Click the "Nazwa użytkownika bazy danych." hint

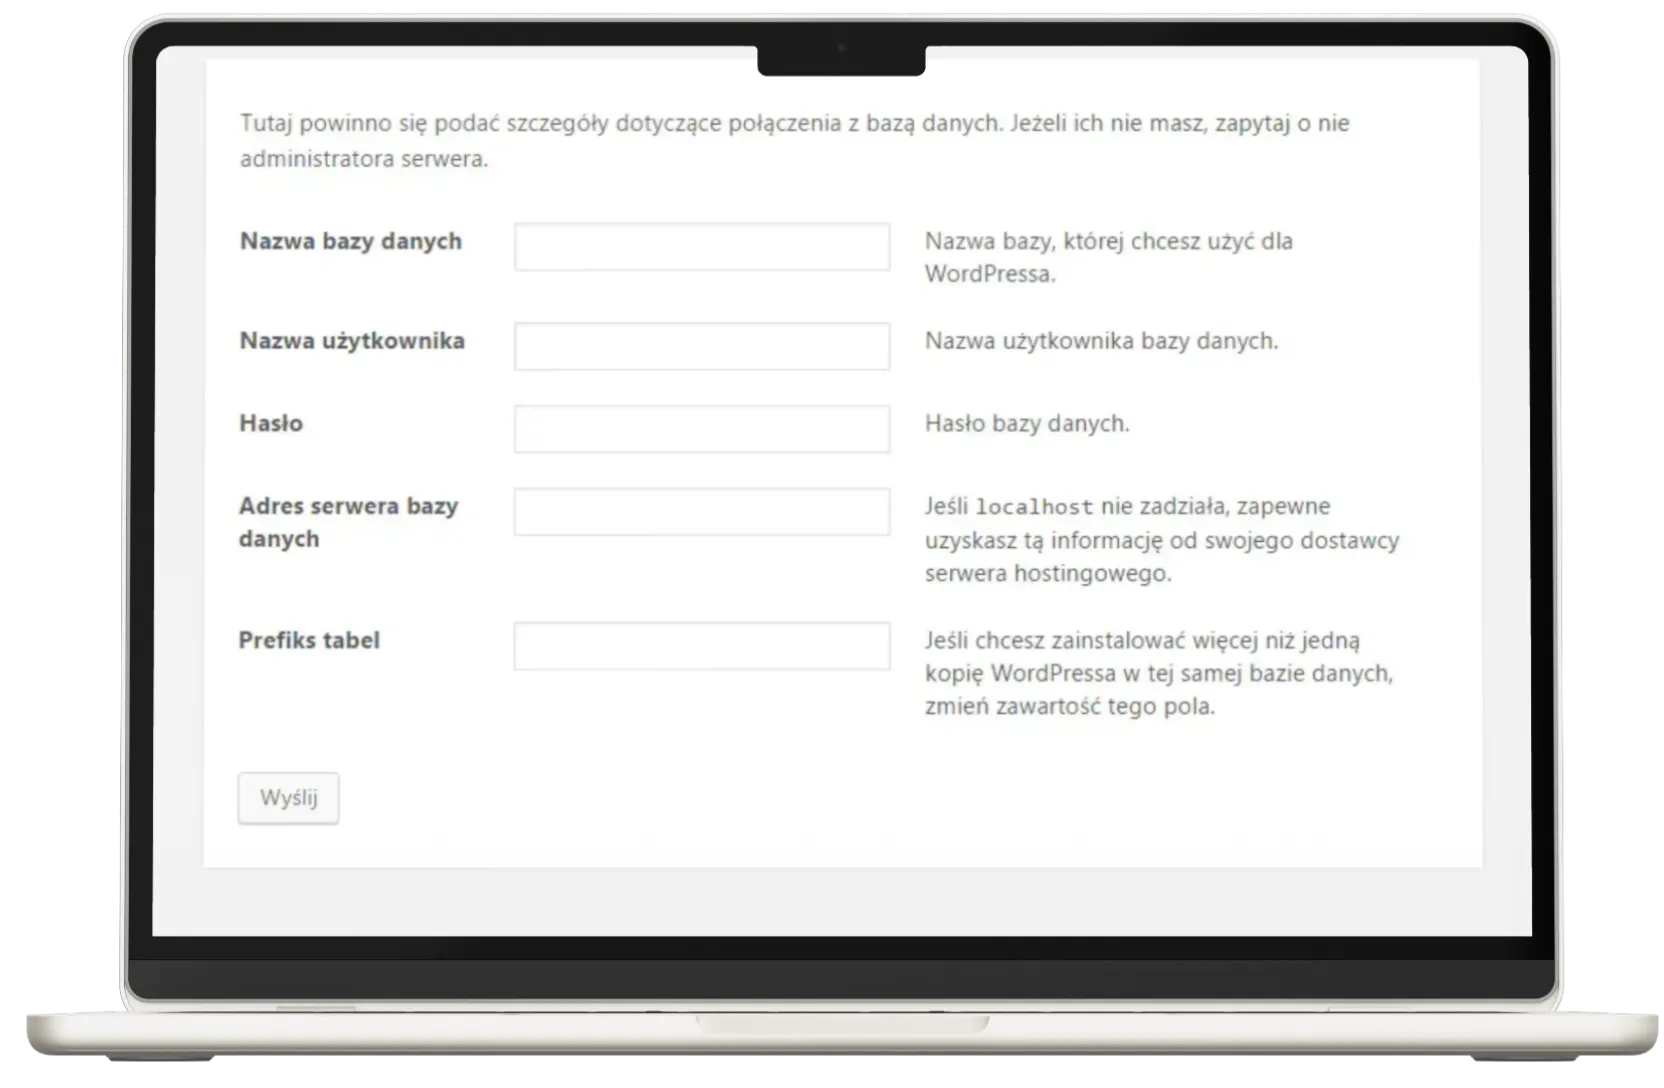coord(1101,341)
